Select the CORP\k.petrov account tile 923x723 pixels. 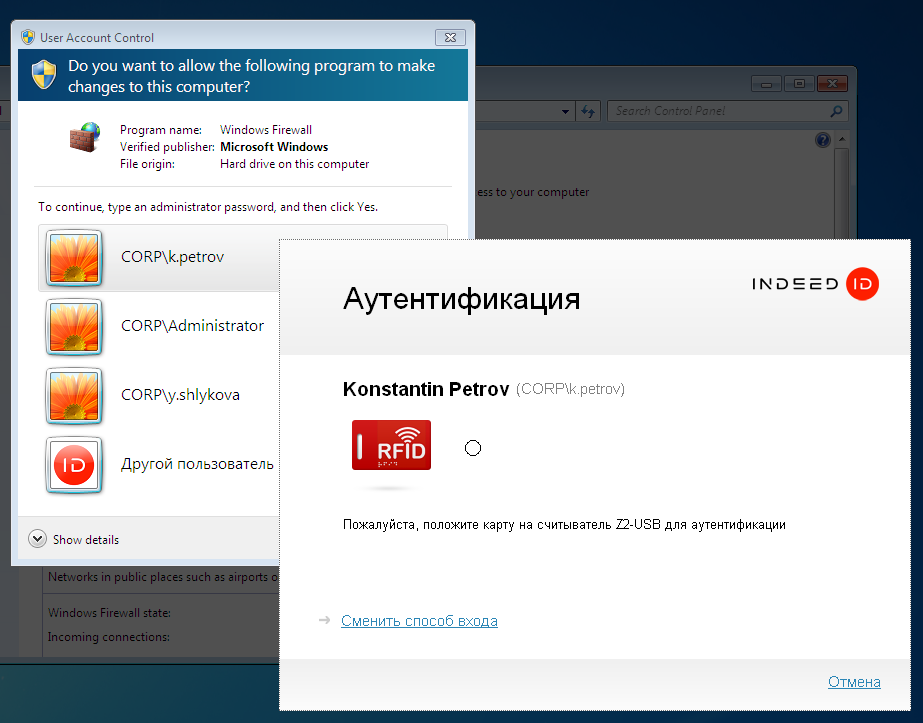[159, 258]
